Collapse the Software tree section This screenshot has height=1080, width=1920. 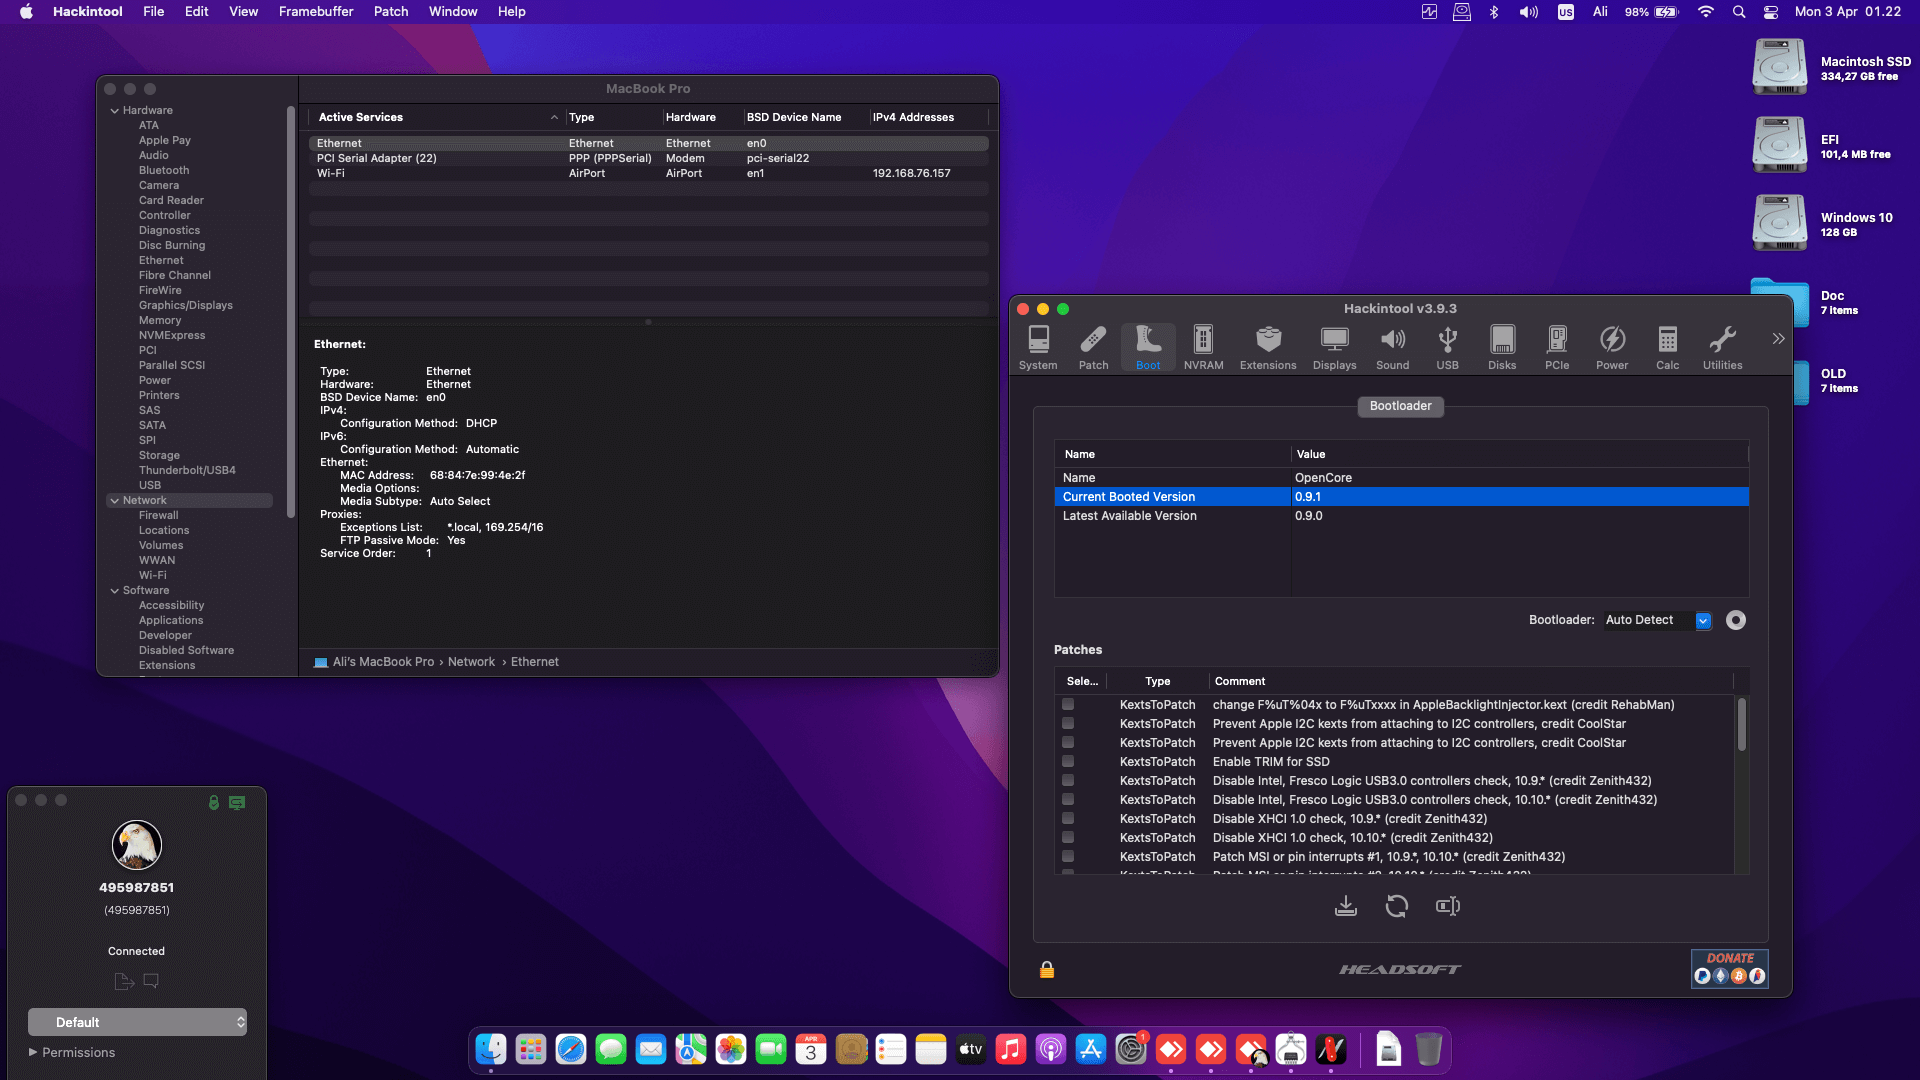click(x=115, y=590)
